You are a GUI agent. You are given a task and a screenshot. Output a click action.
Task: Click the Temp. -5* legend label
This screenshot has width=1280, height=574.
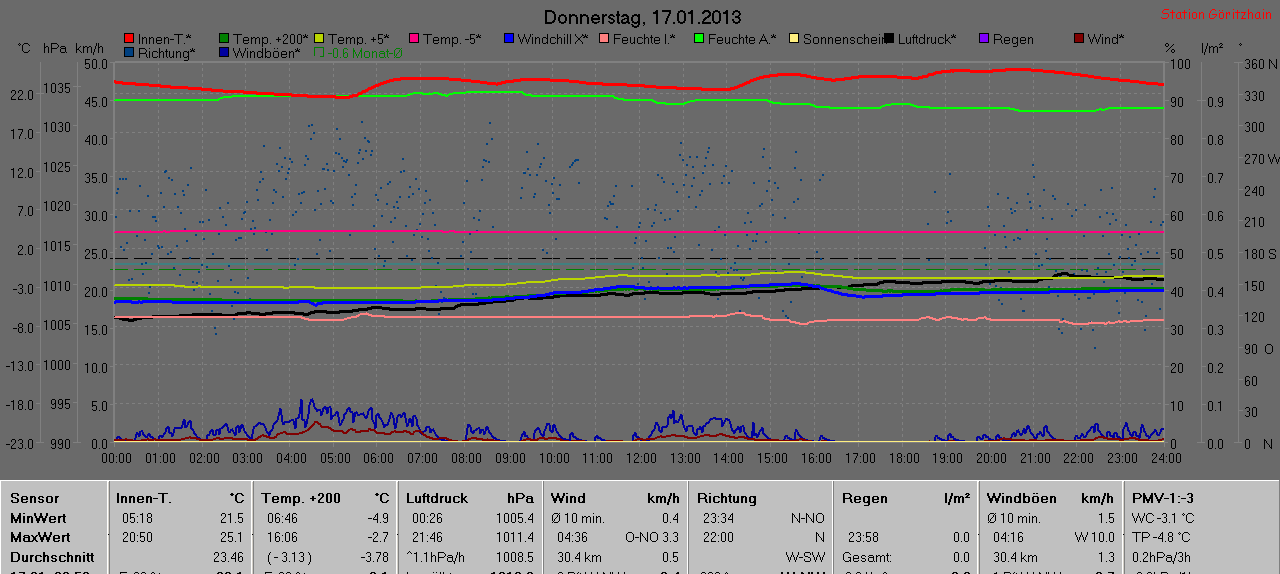[x=452, y=39]
